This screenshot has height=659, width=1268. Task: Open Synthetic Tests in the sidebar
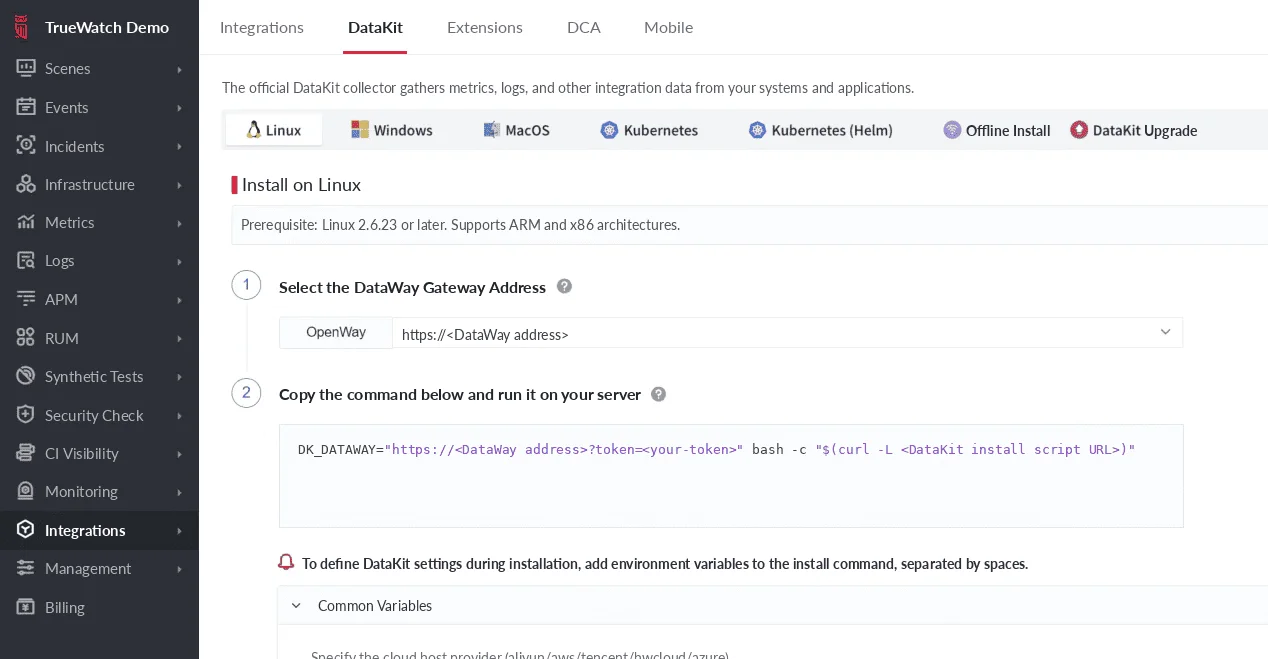[99, 376]
